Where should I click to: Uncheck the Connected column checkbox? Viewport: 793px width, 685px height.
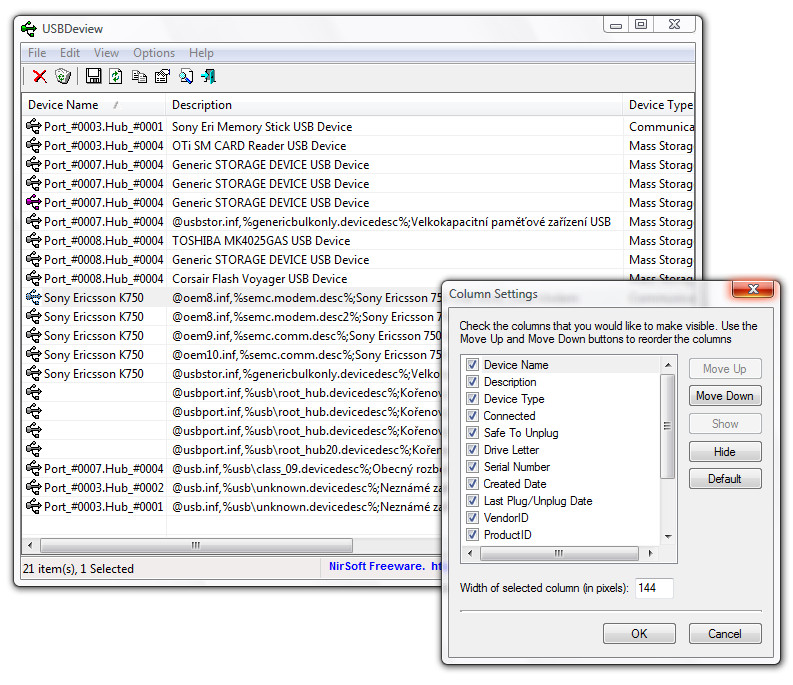472,415
